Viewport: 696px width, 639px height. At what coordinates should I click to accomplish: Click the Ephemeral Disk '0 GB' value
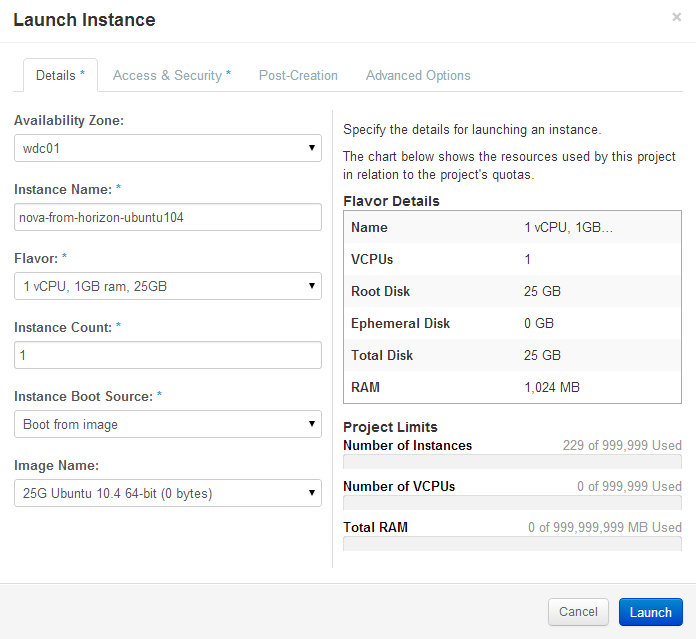point(538,323)
